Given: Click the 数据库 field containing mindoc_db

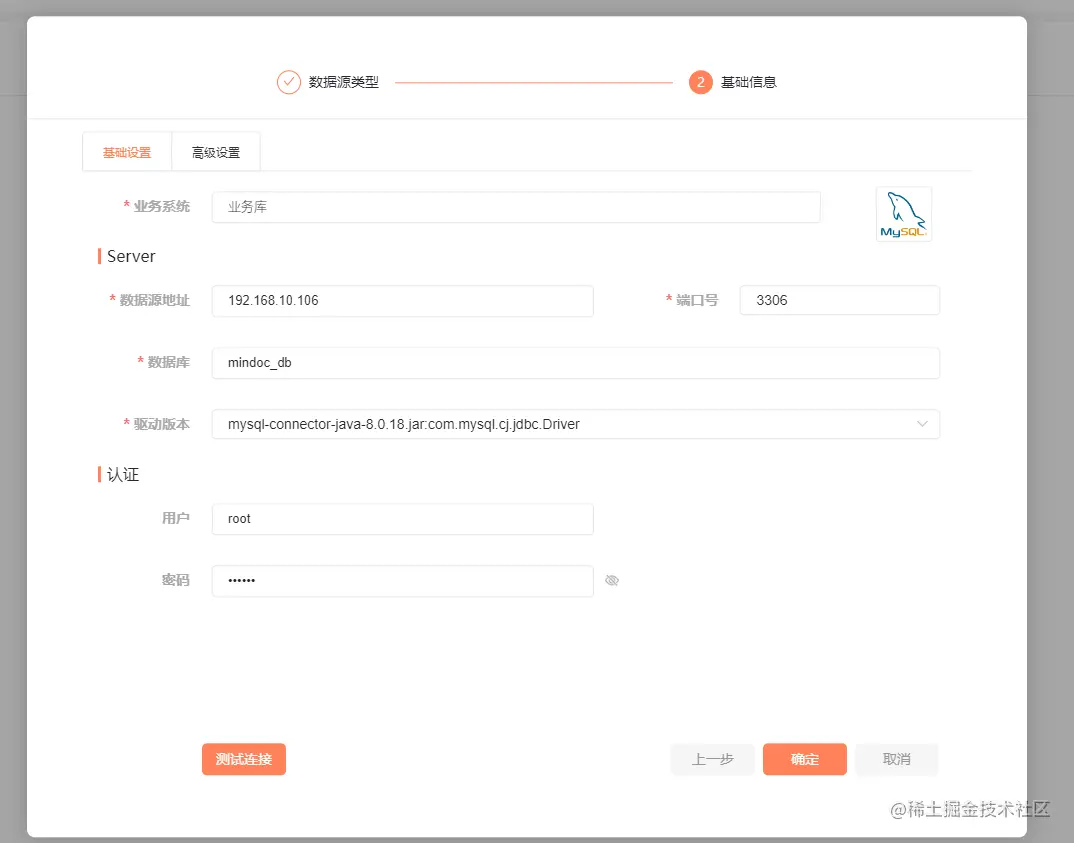Looking at the screenshot, I should point(575,363).
